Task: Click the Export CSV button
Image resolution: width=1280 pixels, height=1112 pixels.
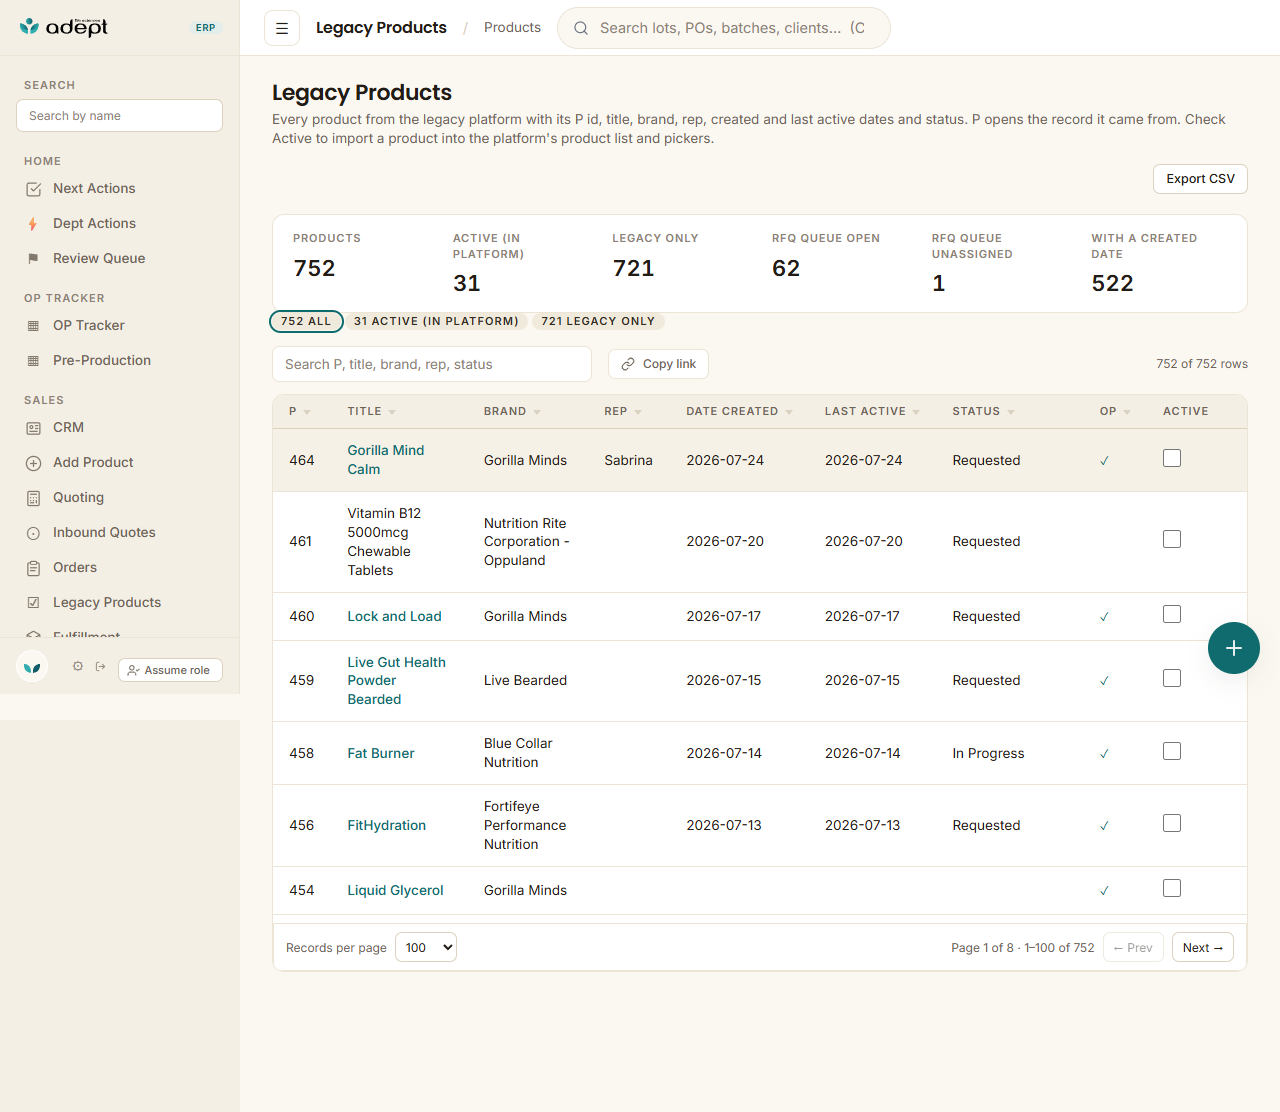Action: tap(1200, 179)
